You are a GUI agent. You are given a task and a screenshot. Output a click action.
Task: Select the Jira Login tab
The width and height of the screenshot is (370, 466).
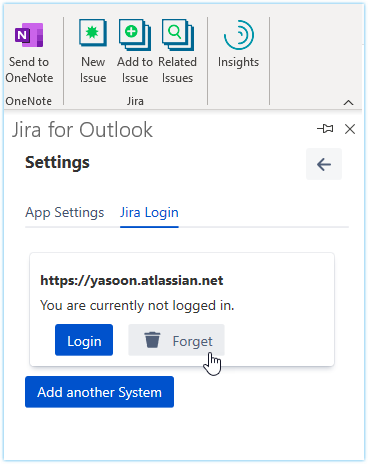point(149,213)
